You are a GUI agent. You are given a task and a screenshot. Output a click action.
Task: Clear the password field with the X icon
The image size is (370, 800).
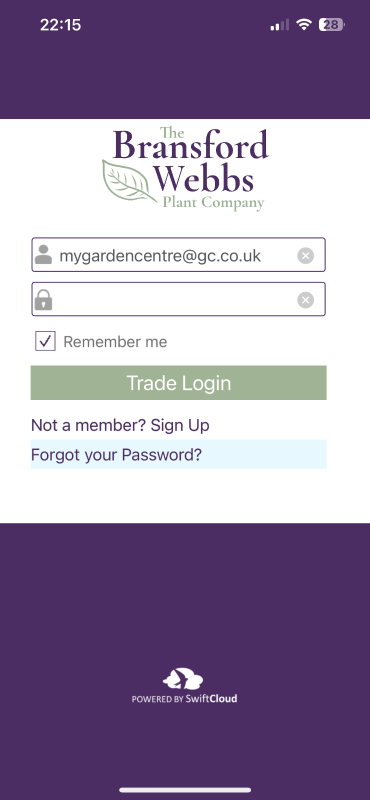point(305,300)
